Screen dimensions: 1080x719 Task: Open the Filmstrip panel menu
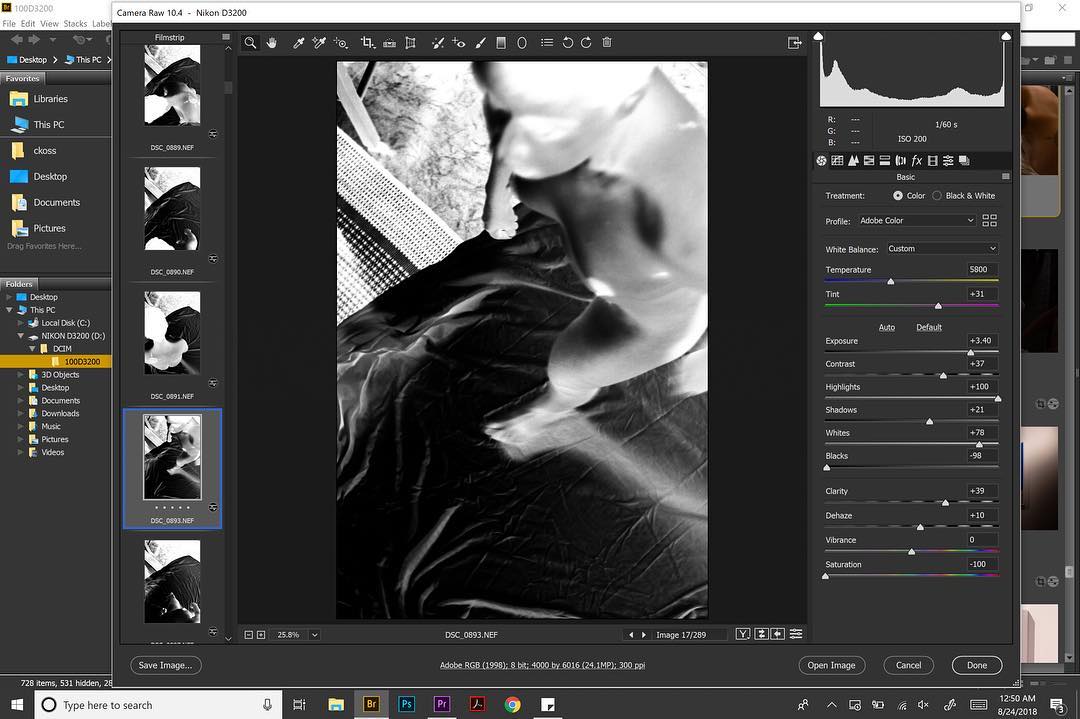[x=226, y=37]
